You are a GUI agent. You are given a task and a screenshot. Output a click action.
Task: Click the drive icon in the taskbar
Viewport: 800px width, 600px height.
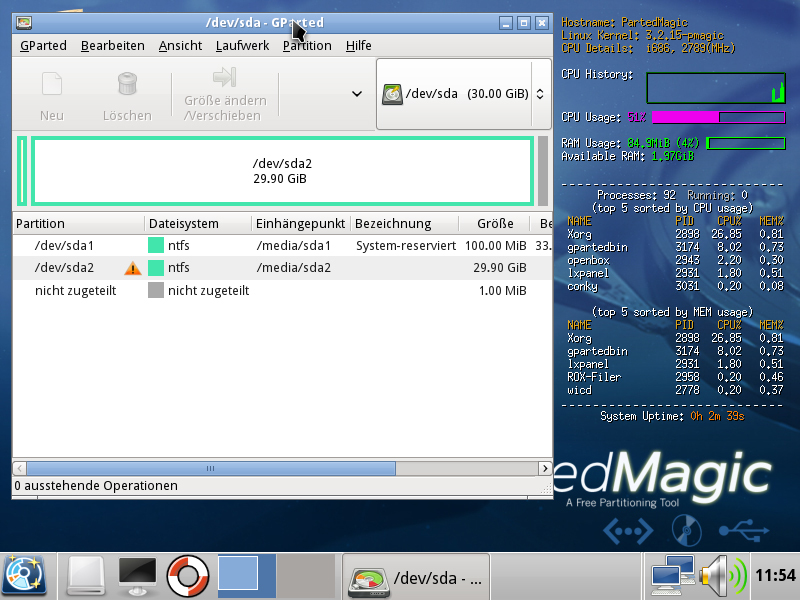tap(86, 577)
